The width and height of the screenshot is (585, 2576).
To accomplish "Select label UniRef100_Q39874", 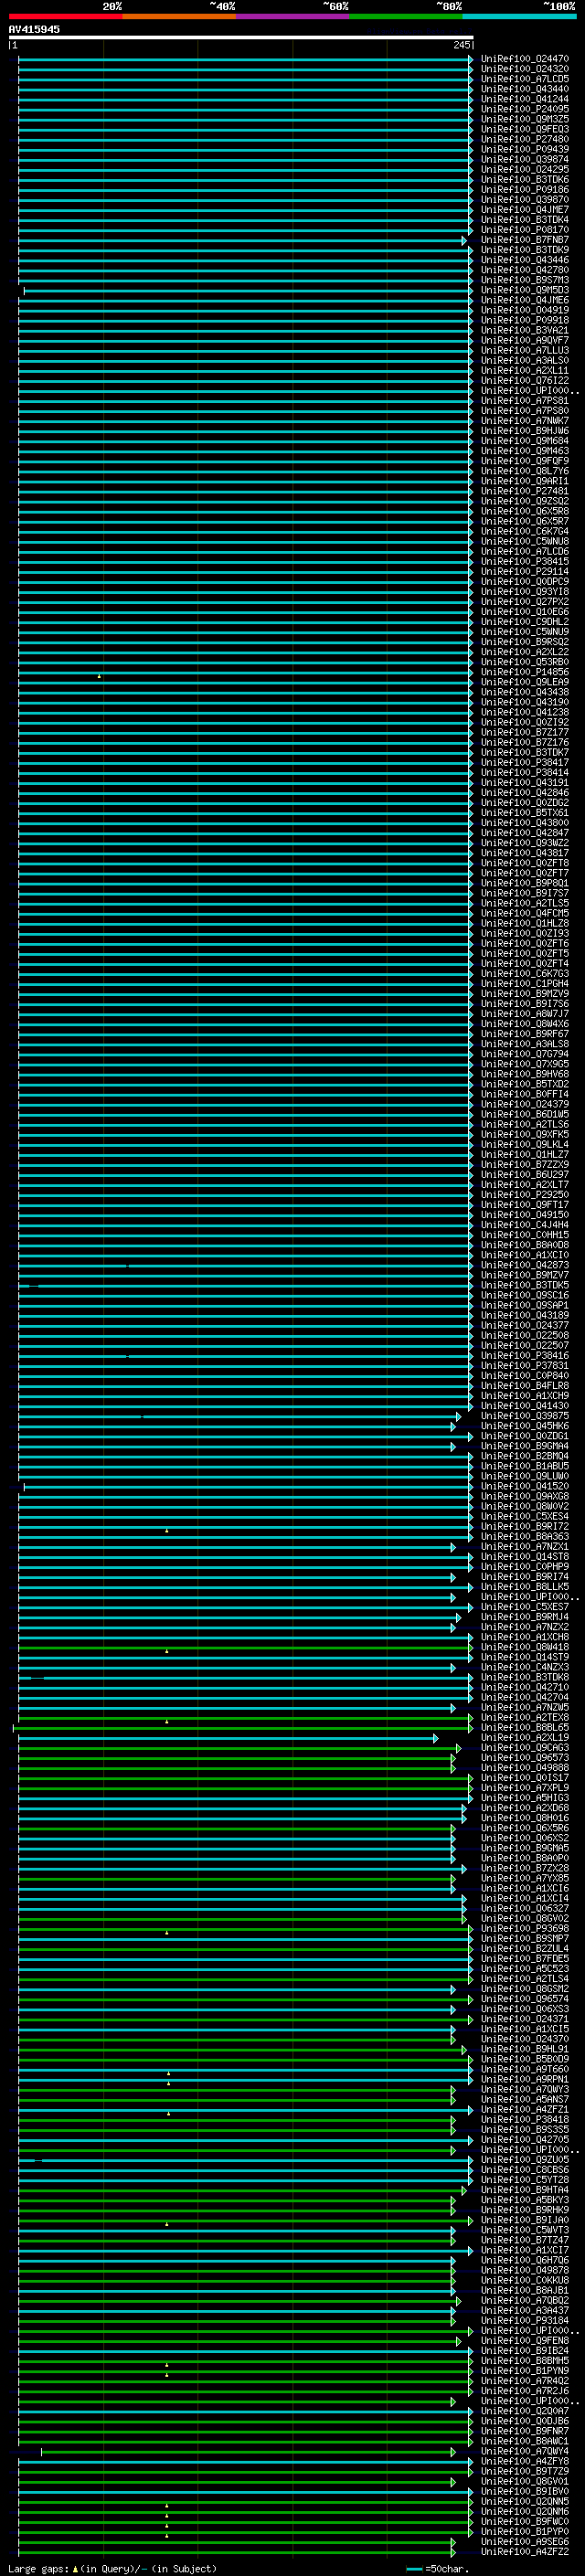I will (x=525, y=159).
